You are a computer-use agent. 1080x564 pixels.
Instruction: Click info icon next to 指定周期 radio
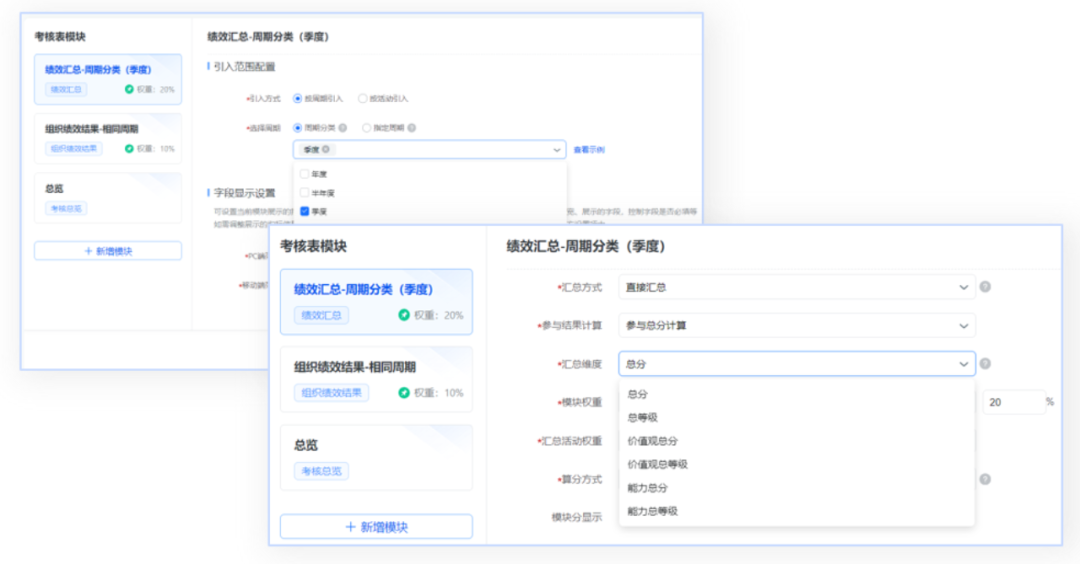click(411, 128)
